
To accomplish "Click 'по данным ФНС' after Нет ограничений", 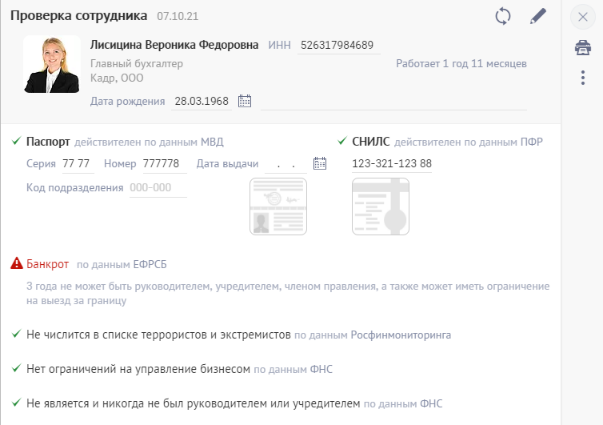I will coord(293,370).
